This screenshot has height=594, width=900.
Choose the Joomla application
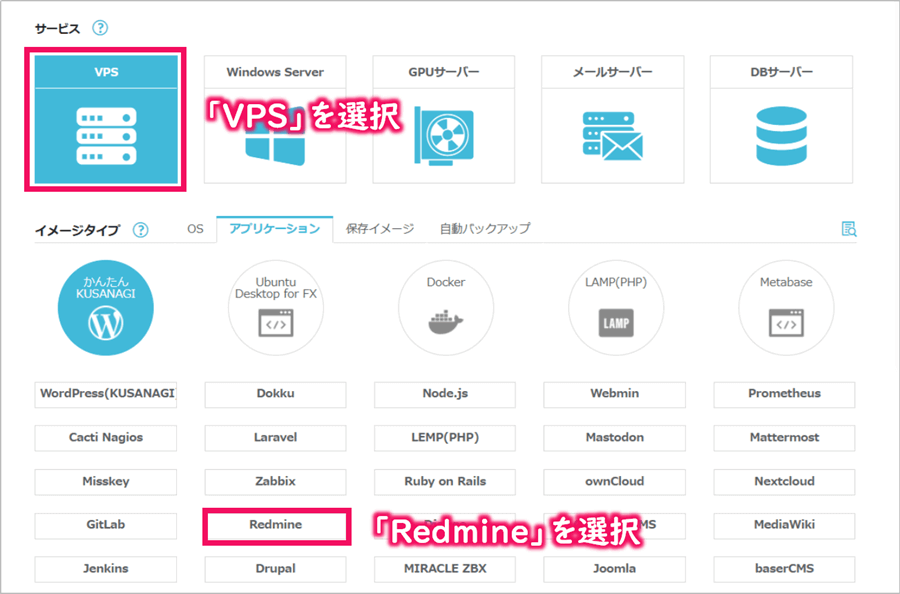(615, 569)
